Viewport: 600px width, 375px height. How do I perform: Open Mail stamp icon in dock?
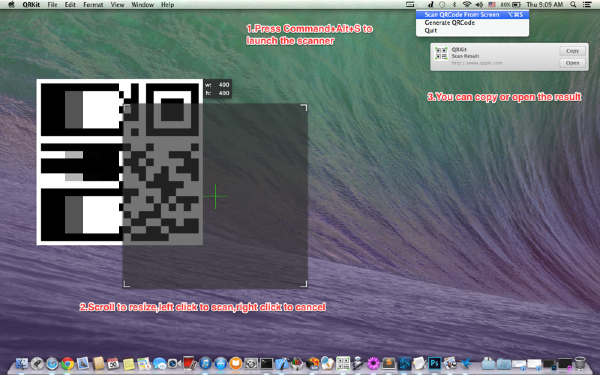pyautogui.click(x=83, y=363)
